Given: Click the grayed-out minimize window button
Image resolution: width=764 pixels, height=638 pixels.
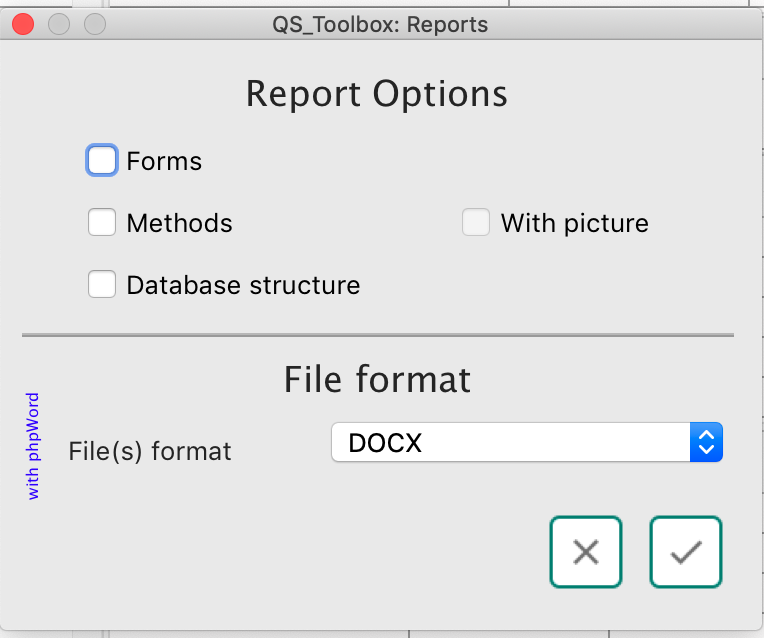Looking at the screenshot, I should [59, 24].
